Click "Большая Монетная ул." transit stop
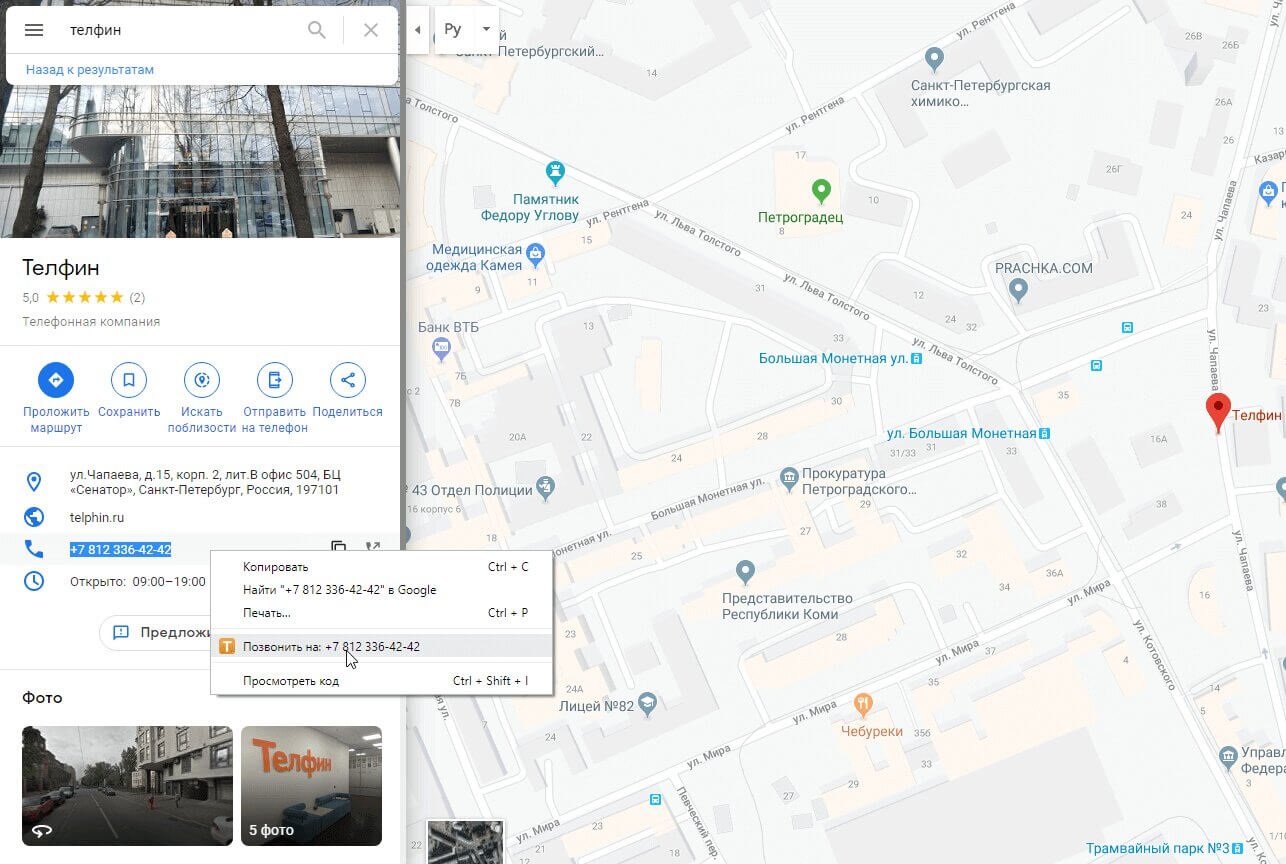 tap(916, 357)
